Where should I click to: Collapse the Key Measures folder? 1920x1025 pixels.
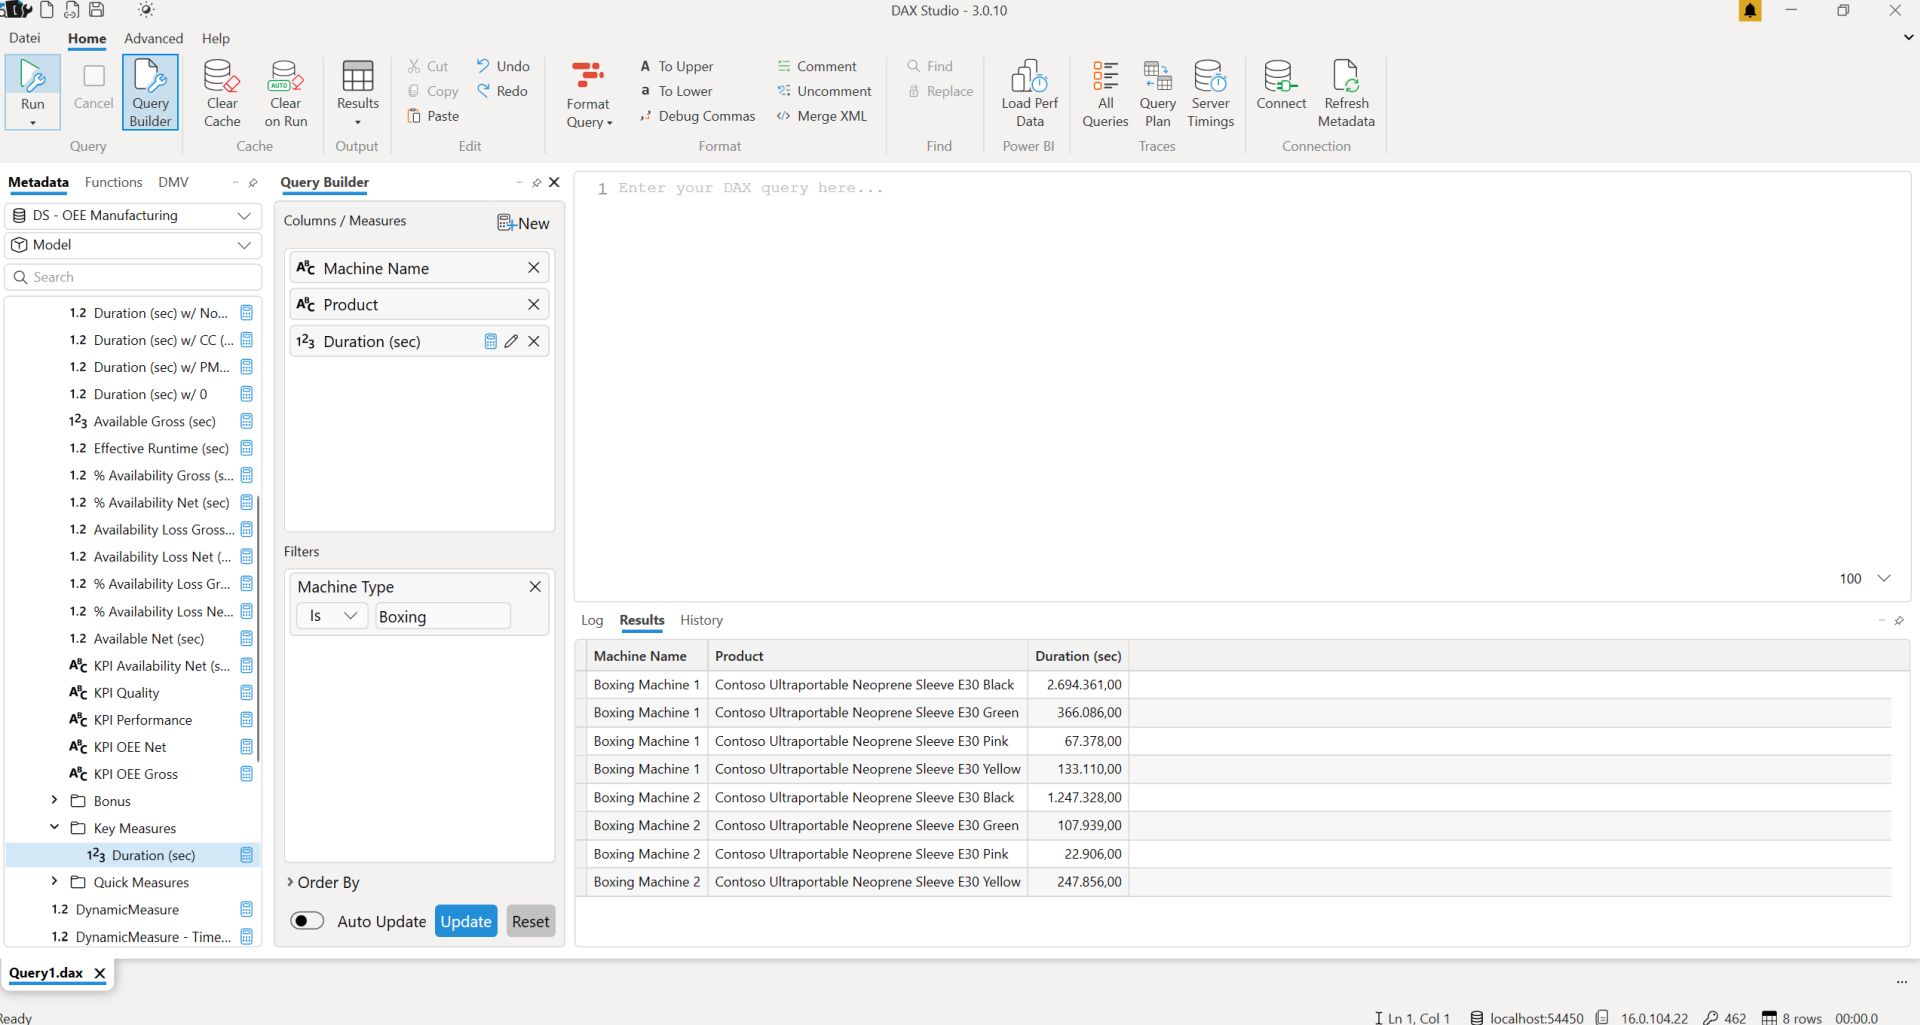tap(54, 827)
